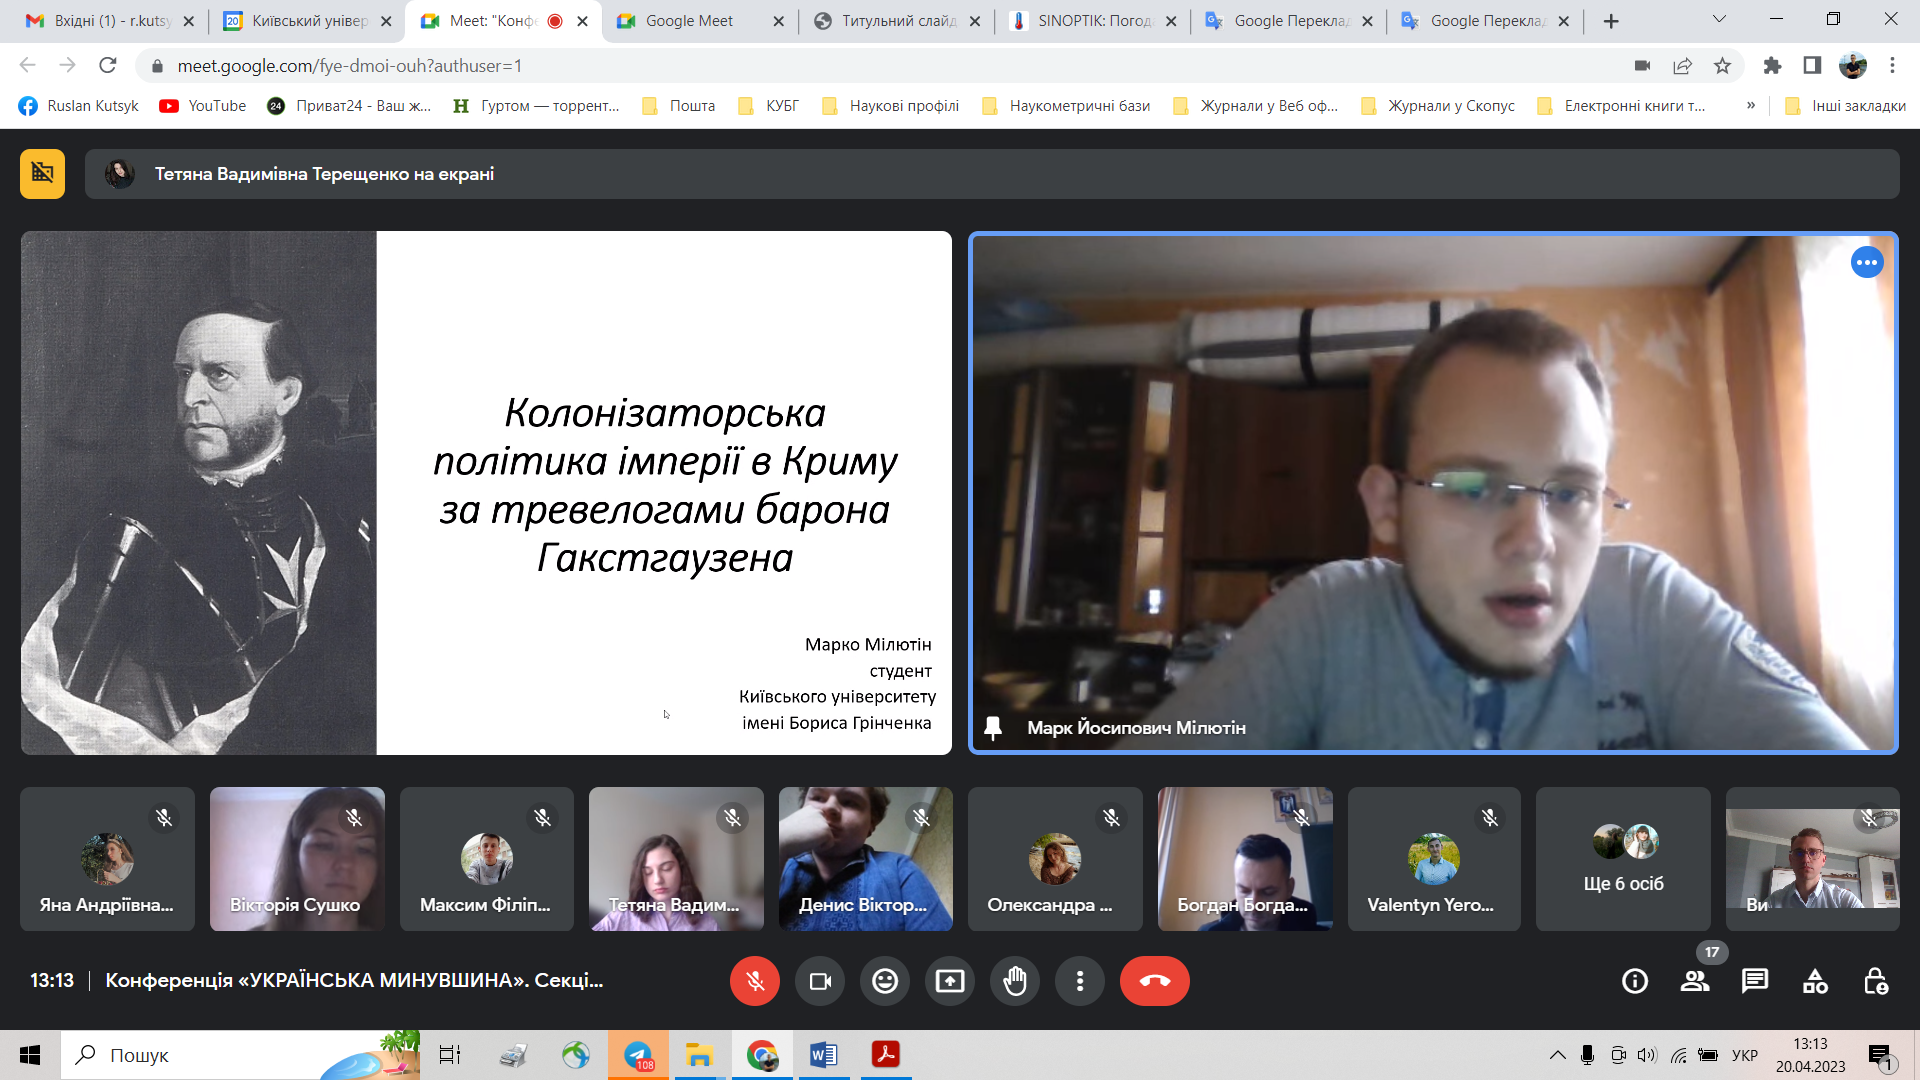Unmute the microphone
The width and height of the screenshot is (1920, 1080).
755,981
